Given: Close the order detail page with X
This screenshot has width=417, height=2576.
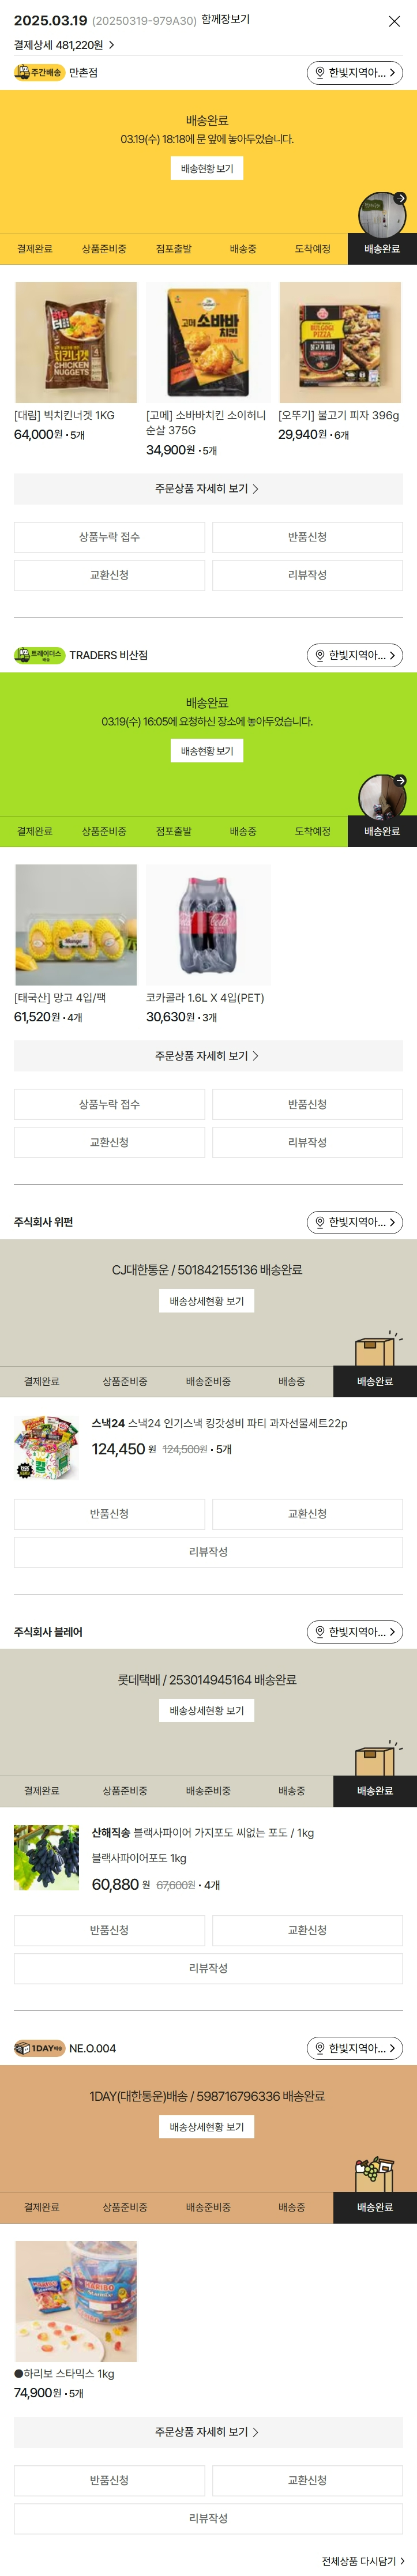Looking at the screenshot, I should coord(394,21).
